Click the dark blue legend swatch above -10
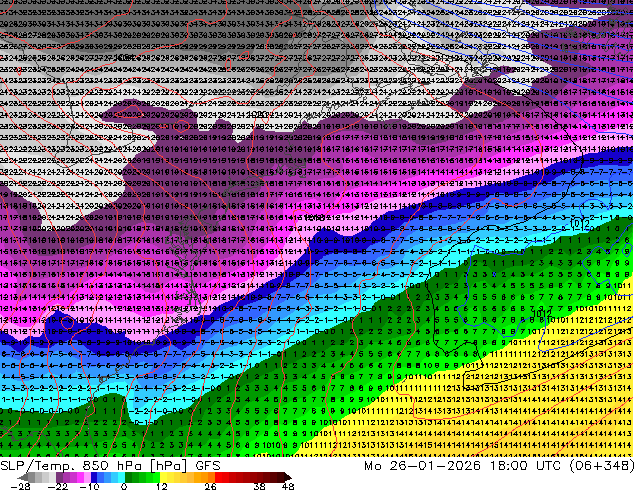634x490 pixels. 94,477
